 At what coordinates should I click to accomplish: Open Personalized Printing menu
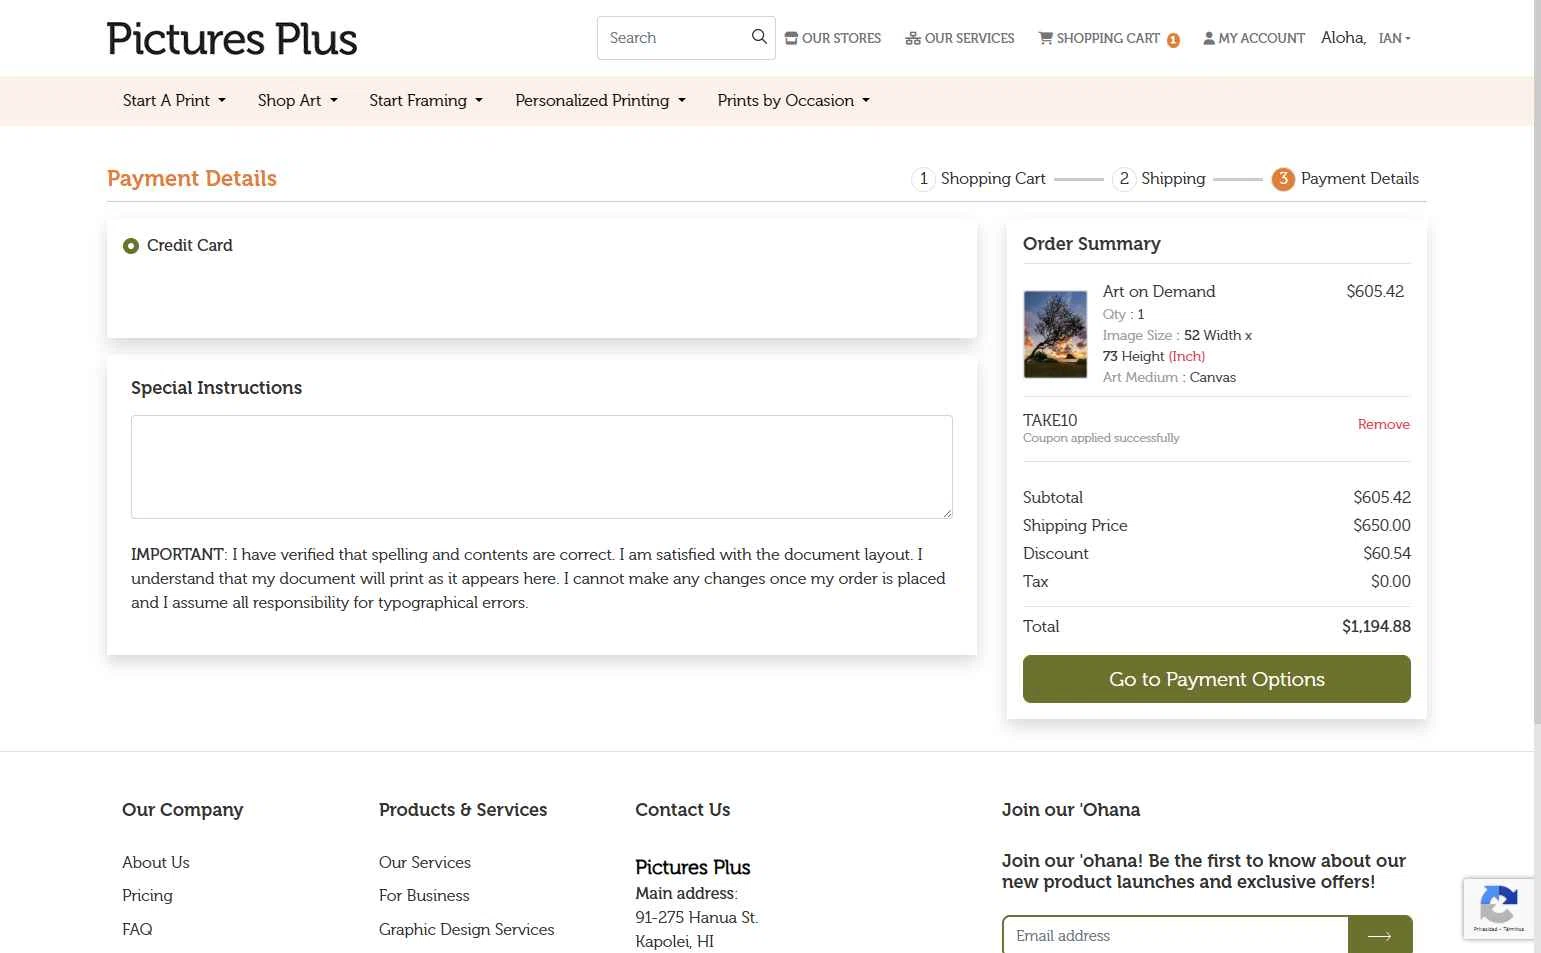coord(601,100)
